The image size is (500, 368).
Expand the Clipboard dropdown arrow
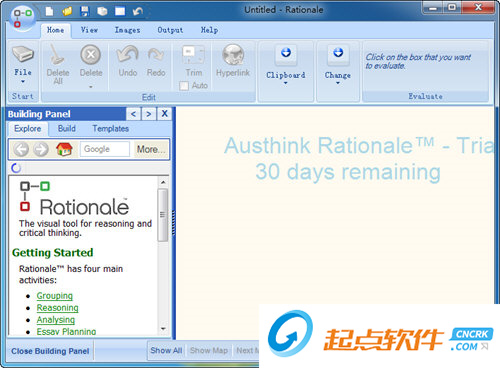coord(286,83)
